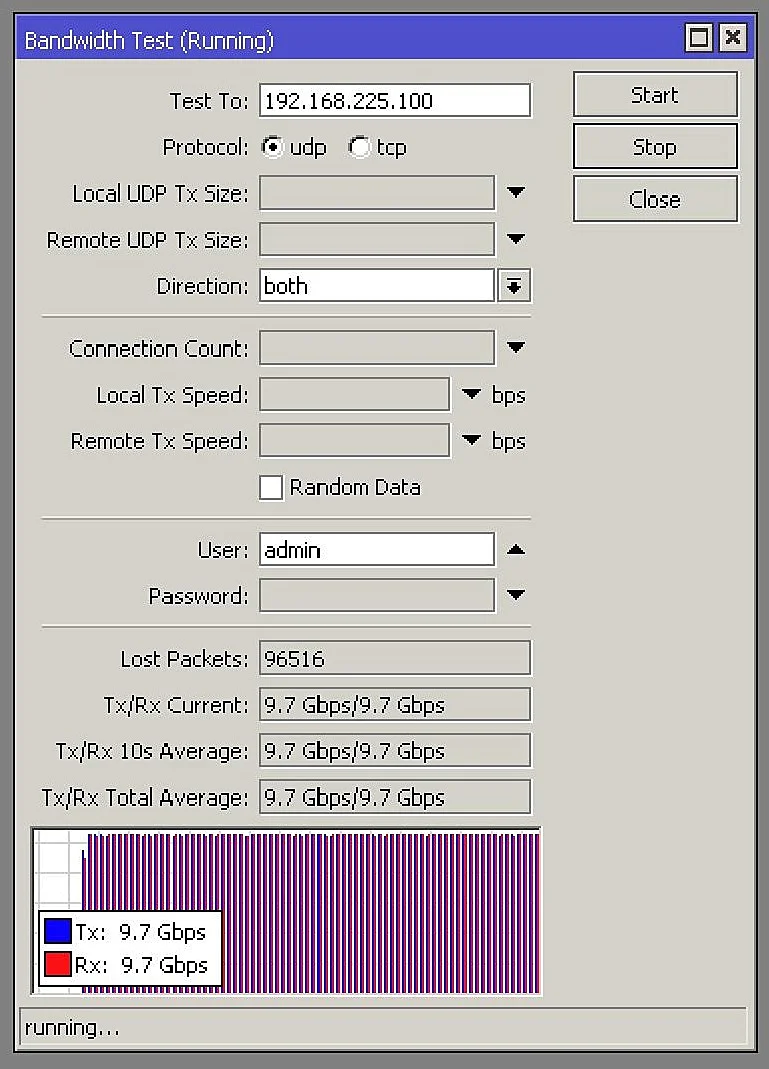The height and width of the screenshot is (1069, 769).
Task: Collapse the User field with up arrow
Action: [x=516, y=550]
